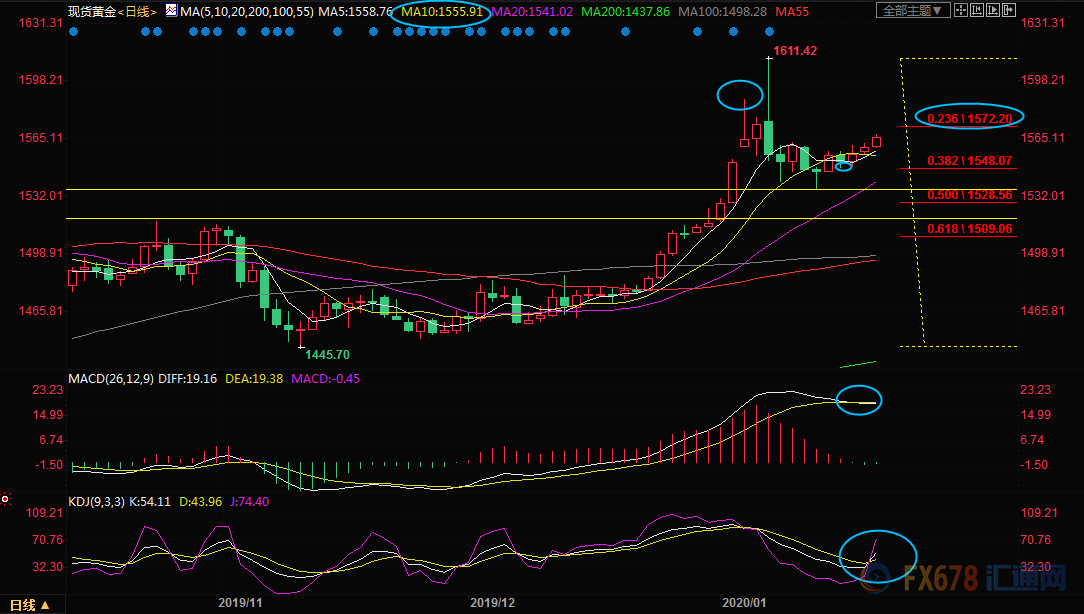Viewport: 1084px width, 614px height.
Task: Click the DIFF:19.16 value
Action: point(187,379)
